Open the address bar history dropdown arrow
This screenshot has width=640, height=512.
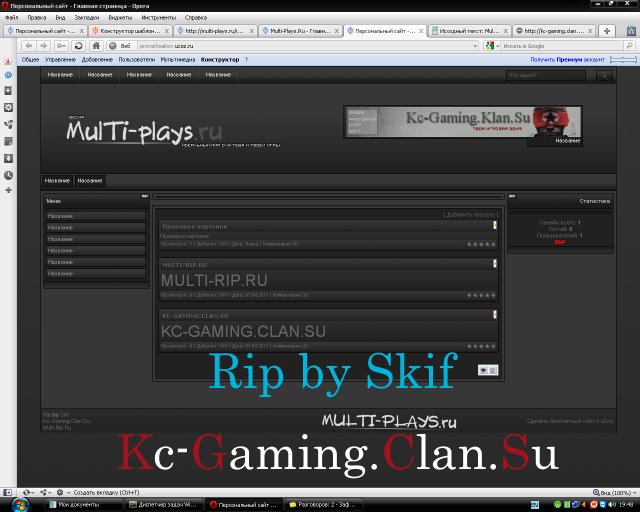point(475,46)
